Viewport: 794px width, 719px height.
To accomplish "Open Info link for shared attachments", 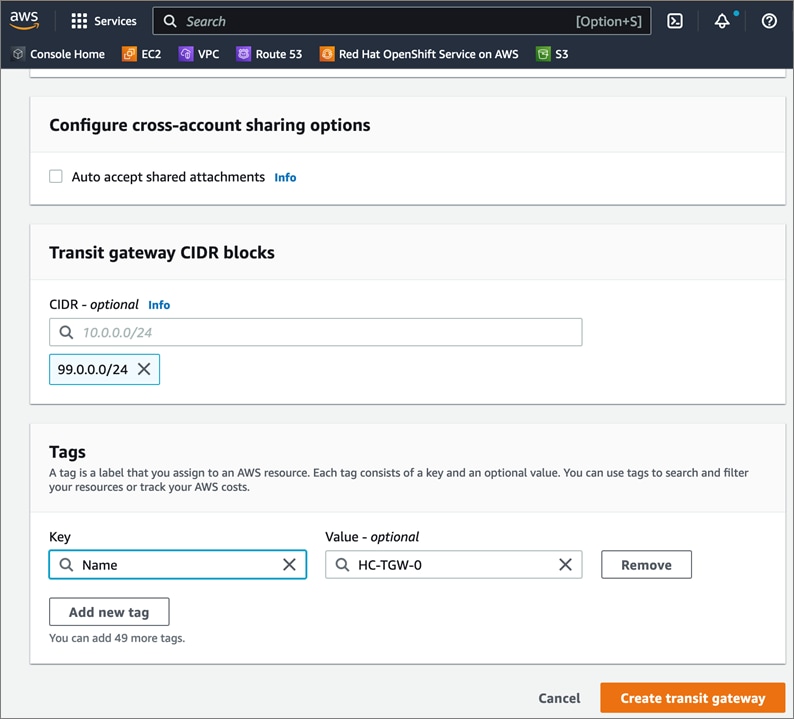I will 285,177.
